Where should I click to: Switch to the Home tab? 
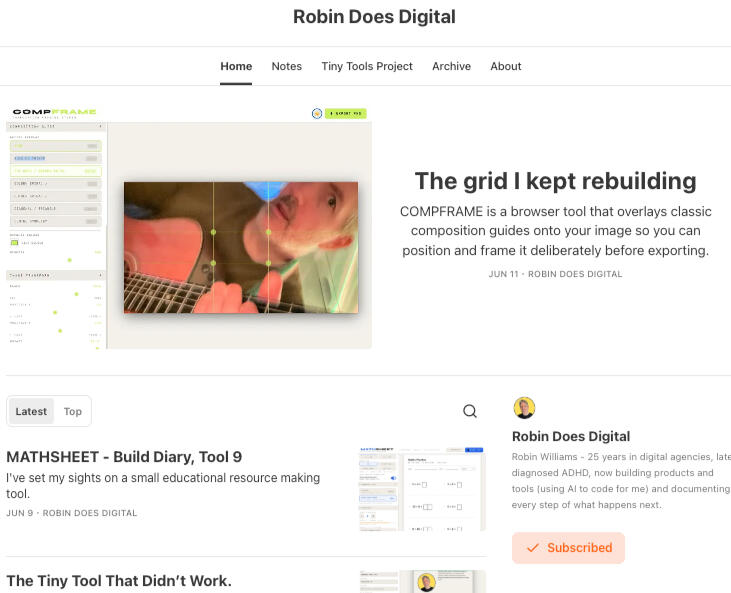pos(236,67)
